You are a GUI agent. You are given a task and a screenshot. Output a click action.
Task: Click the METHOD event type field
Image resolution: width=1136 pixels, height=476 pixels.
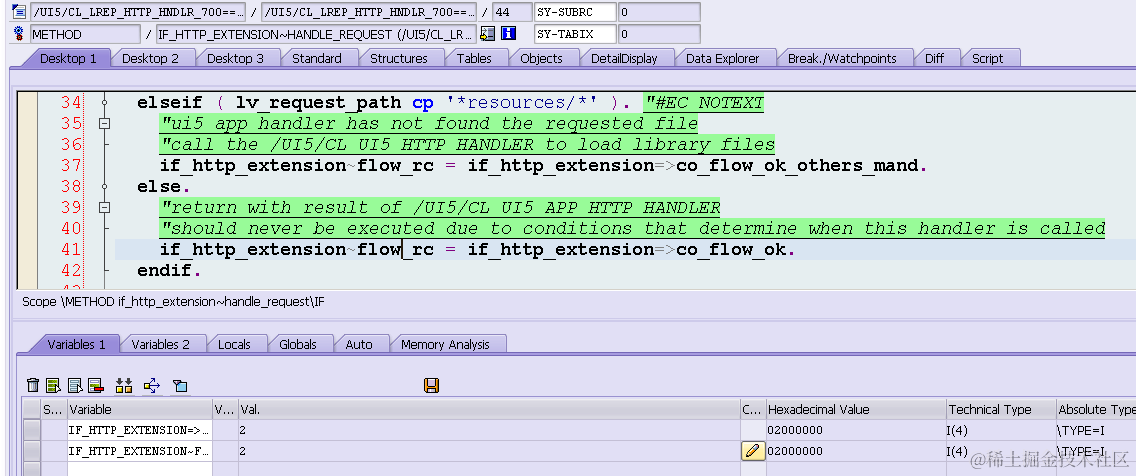(85, 34)
